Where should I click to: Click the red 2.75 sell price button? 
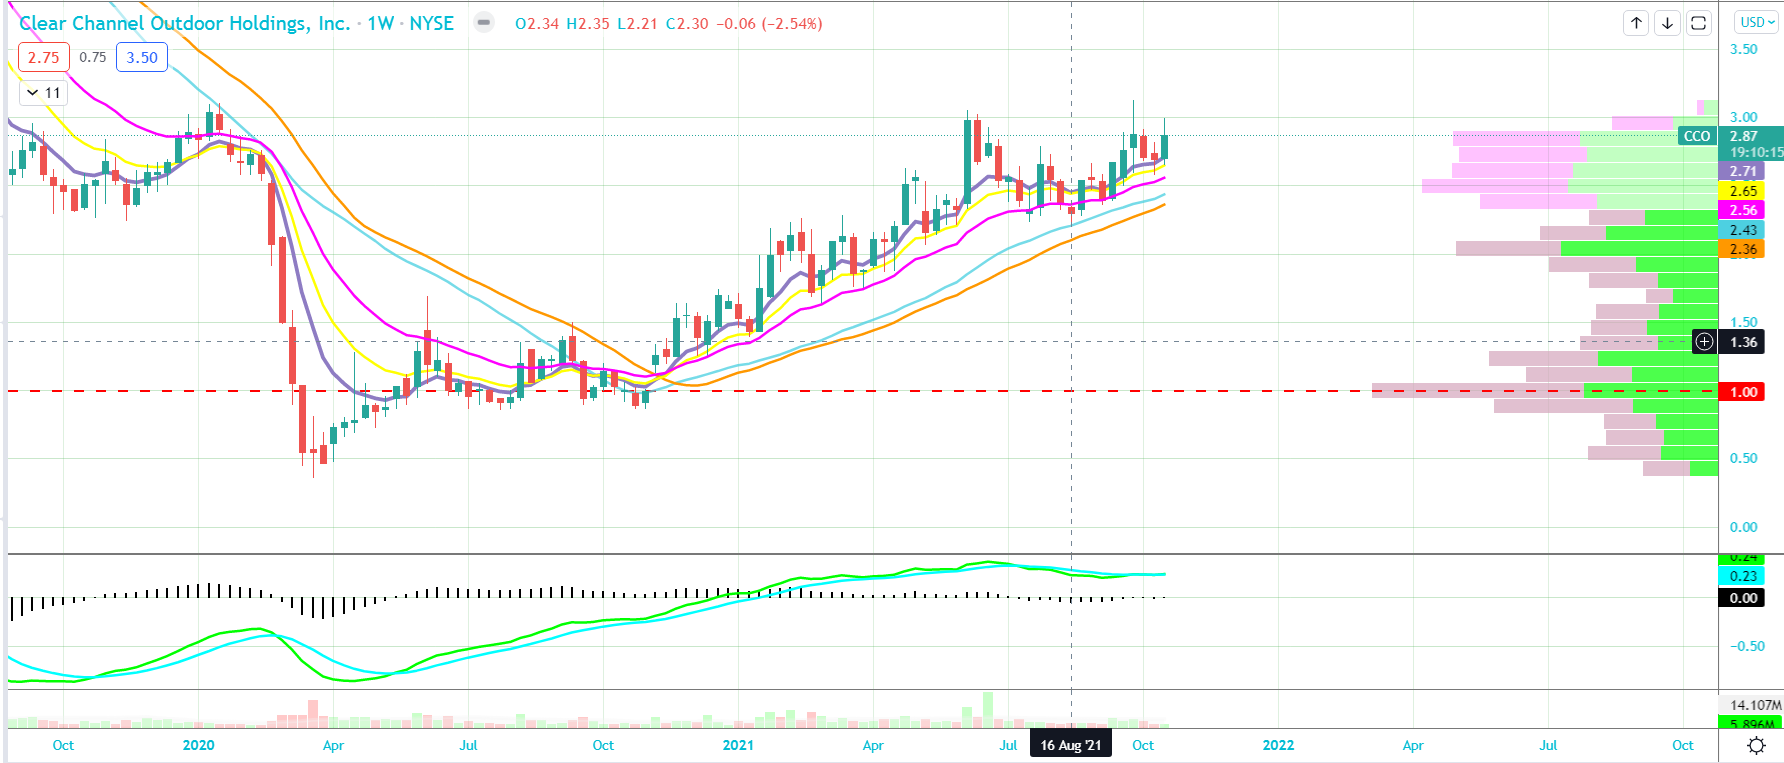[x=43, y=57]
